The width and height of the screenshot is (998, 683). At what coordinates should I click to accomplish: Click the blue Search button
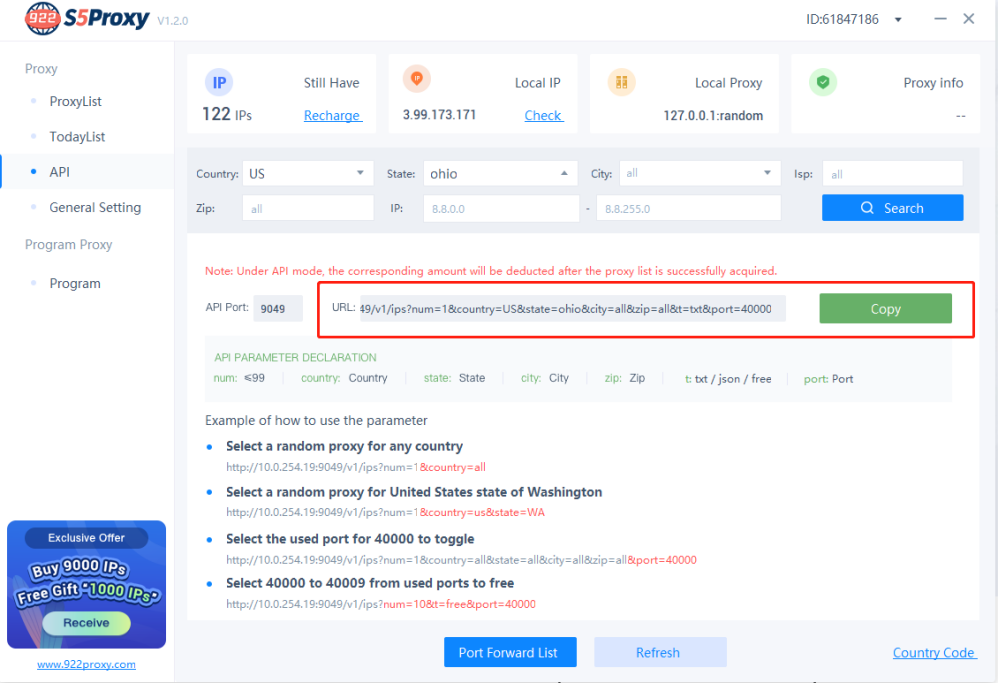click(892, 208)
